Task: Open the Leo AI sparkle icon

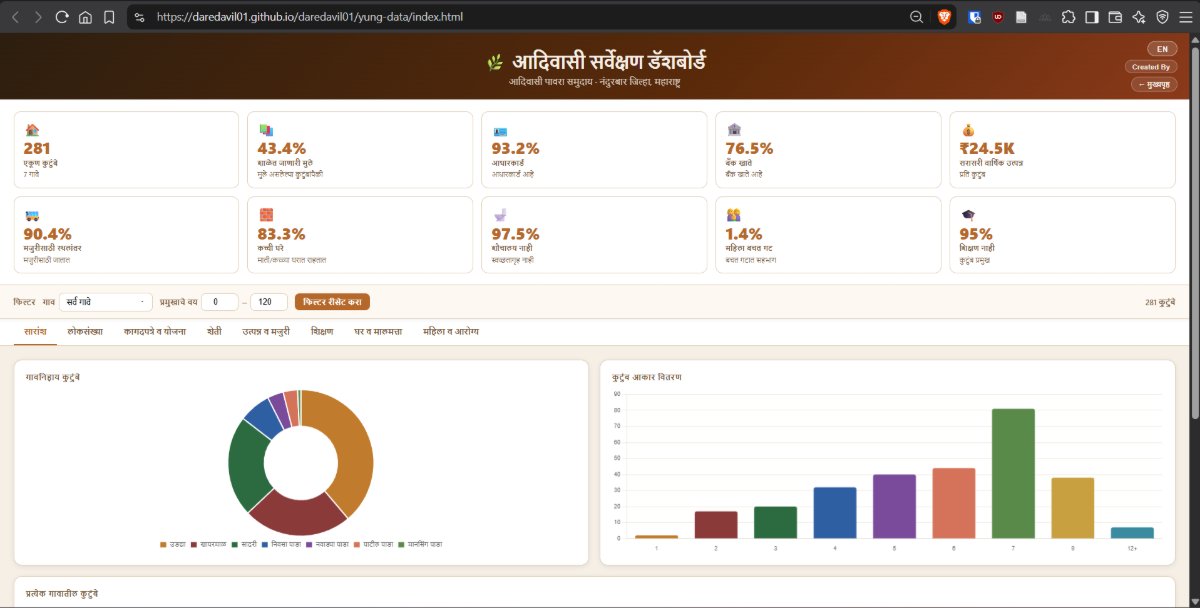Action: point(1139,17)
